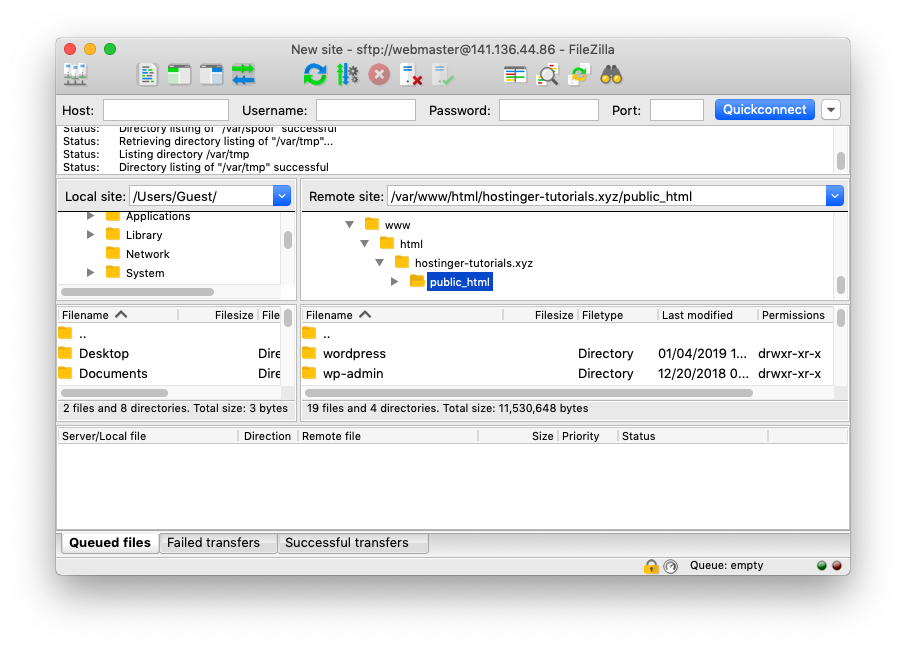Switch to the Queued files tab
Image resolution: width=906 pixels, height=649 pixels.
(110, 543)
